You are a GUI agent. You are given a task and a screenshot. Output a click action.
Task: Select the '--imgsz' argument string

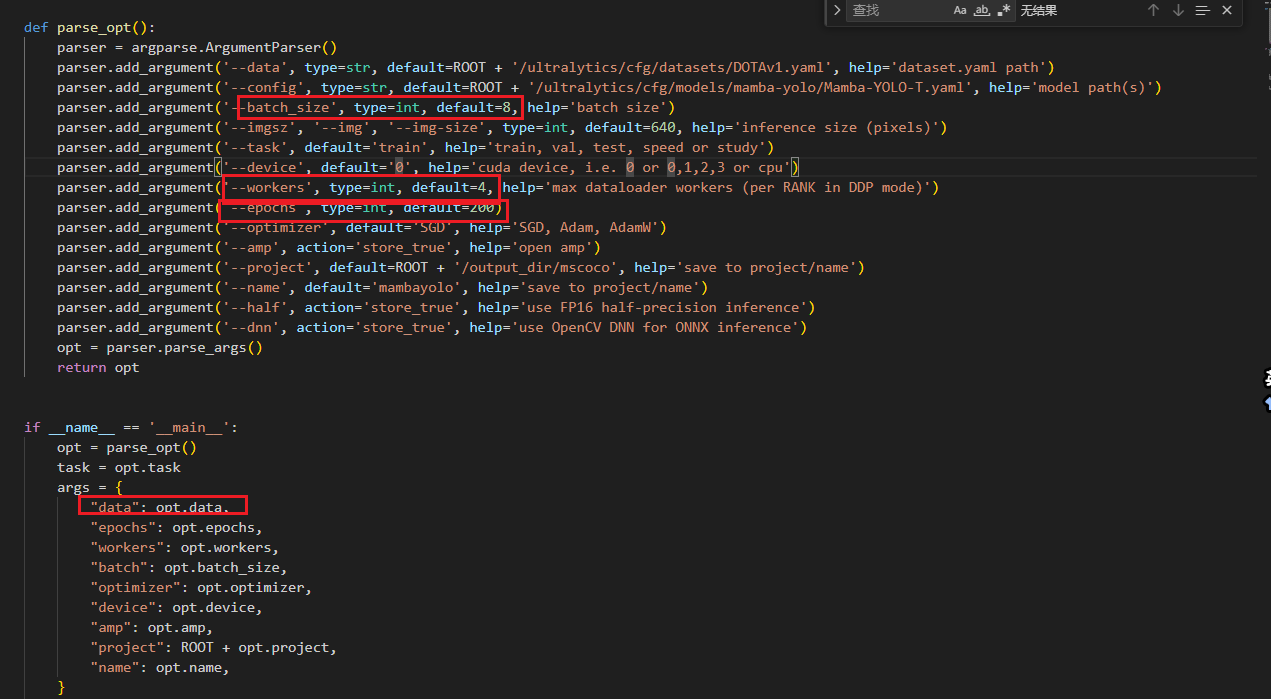[263, 127]
